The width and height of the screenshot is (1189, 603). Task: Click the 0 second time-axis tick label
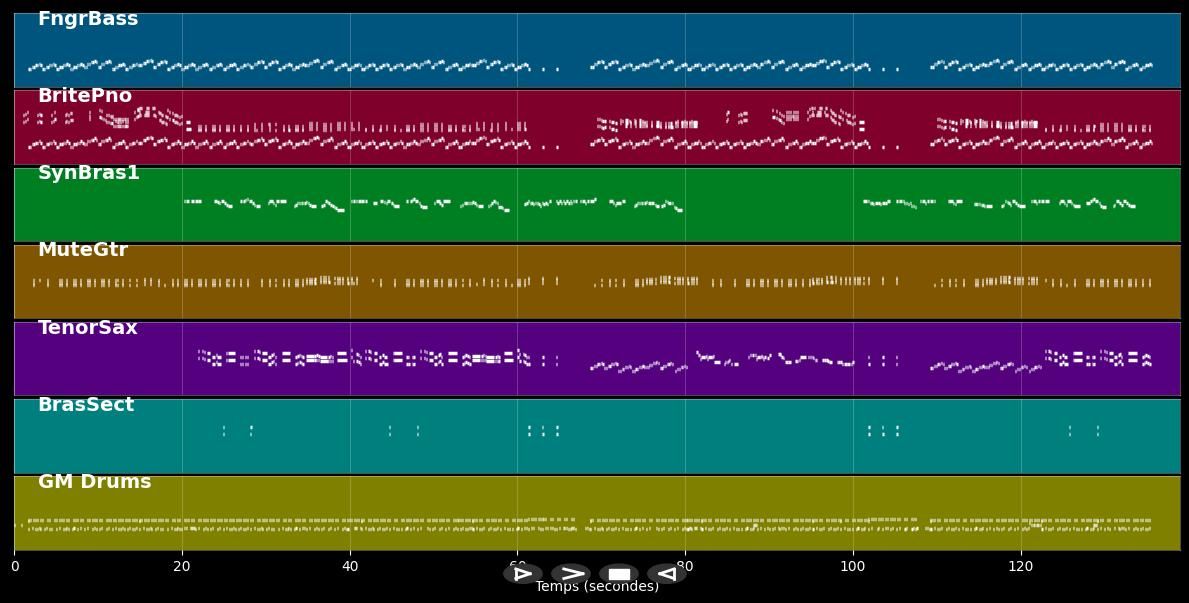pos(14,567)
